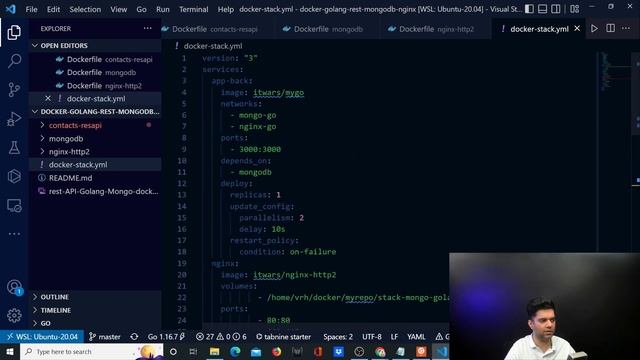Open the Search view in activity bar
Image resolution: width=640 pixels, height=360 pixels.
14,61
